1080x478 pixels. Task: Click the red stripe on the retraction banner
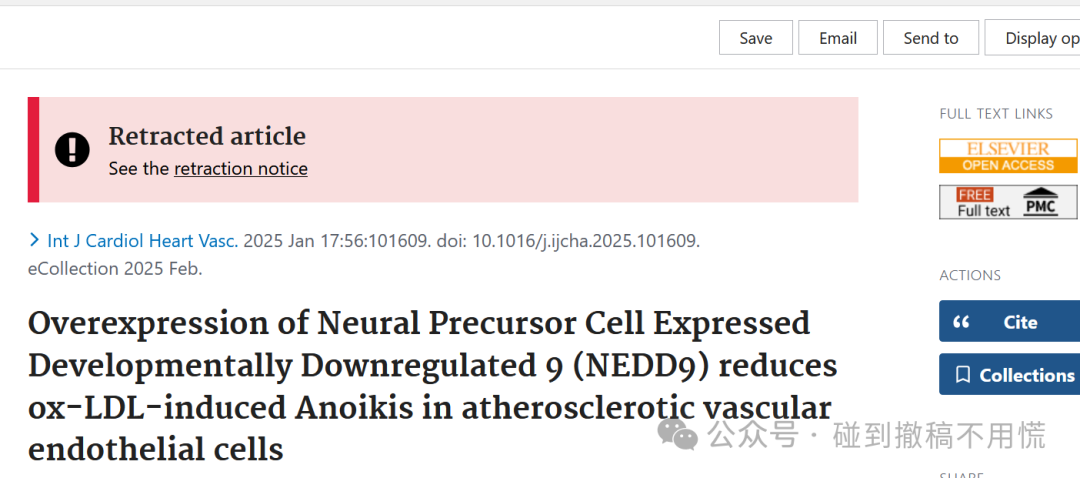click(x=33, y=149)
